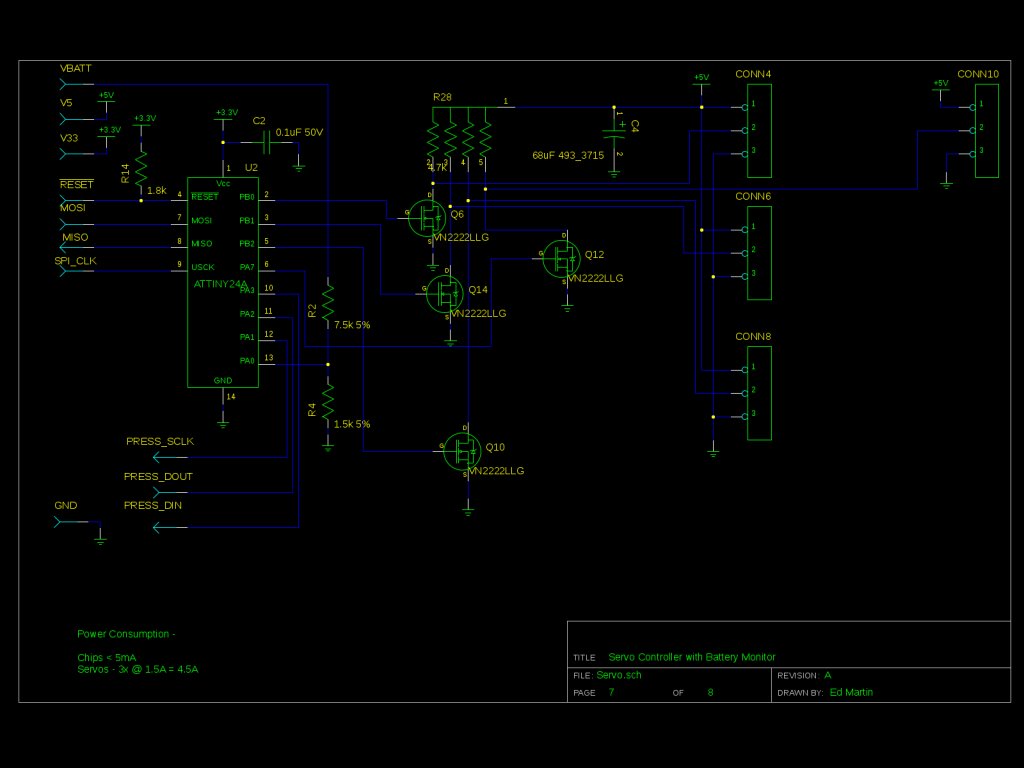Click the 0.1uF 50V capacitor value
The width and height of the screenshot is (1024, 768).
tap(299, 133)
